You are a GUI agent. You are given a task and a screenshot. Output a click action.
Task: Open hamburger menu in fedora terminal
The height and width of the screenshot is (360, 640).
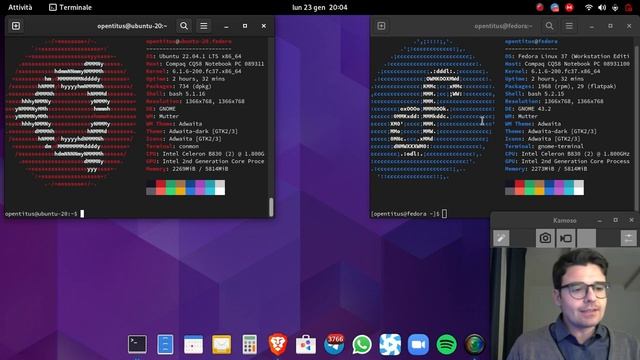569,26
